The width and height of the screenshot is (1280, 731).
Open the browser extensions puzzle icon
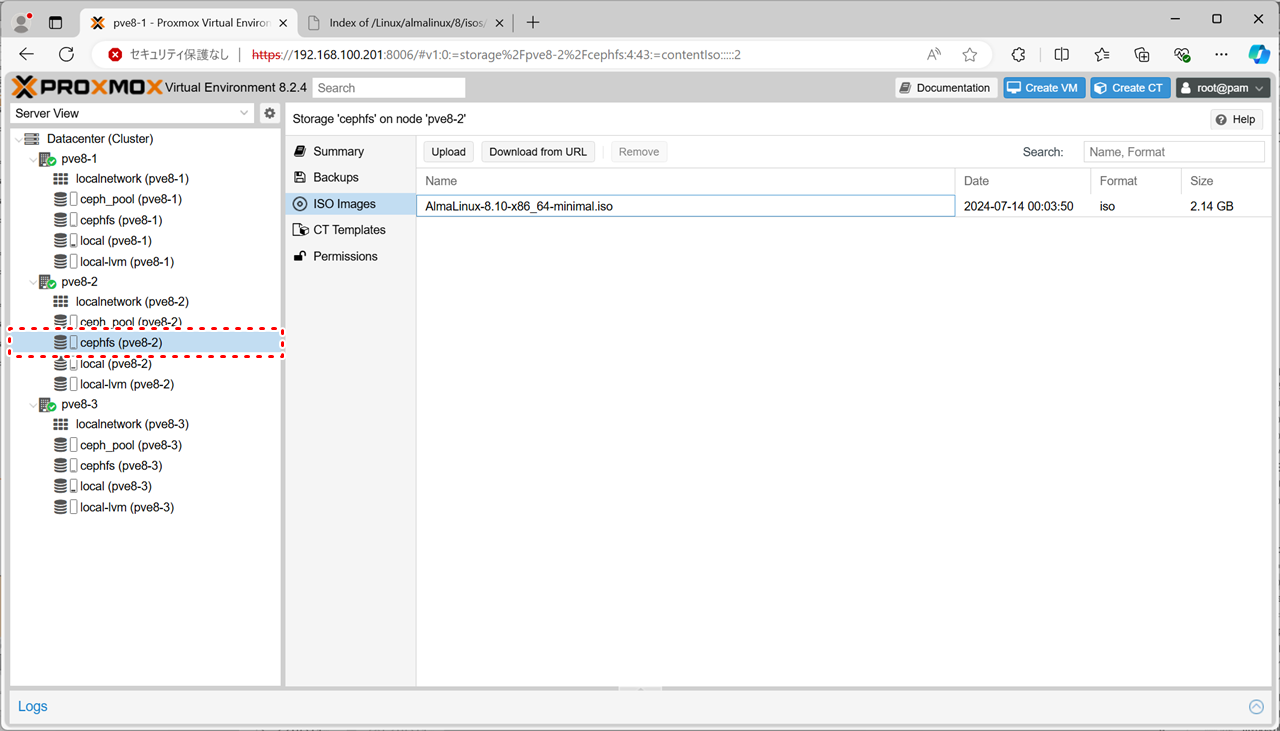click(x=1018, y=55)
